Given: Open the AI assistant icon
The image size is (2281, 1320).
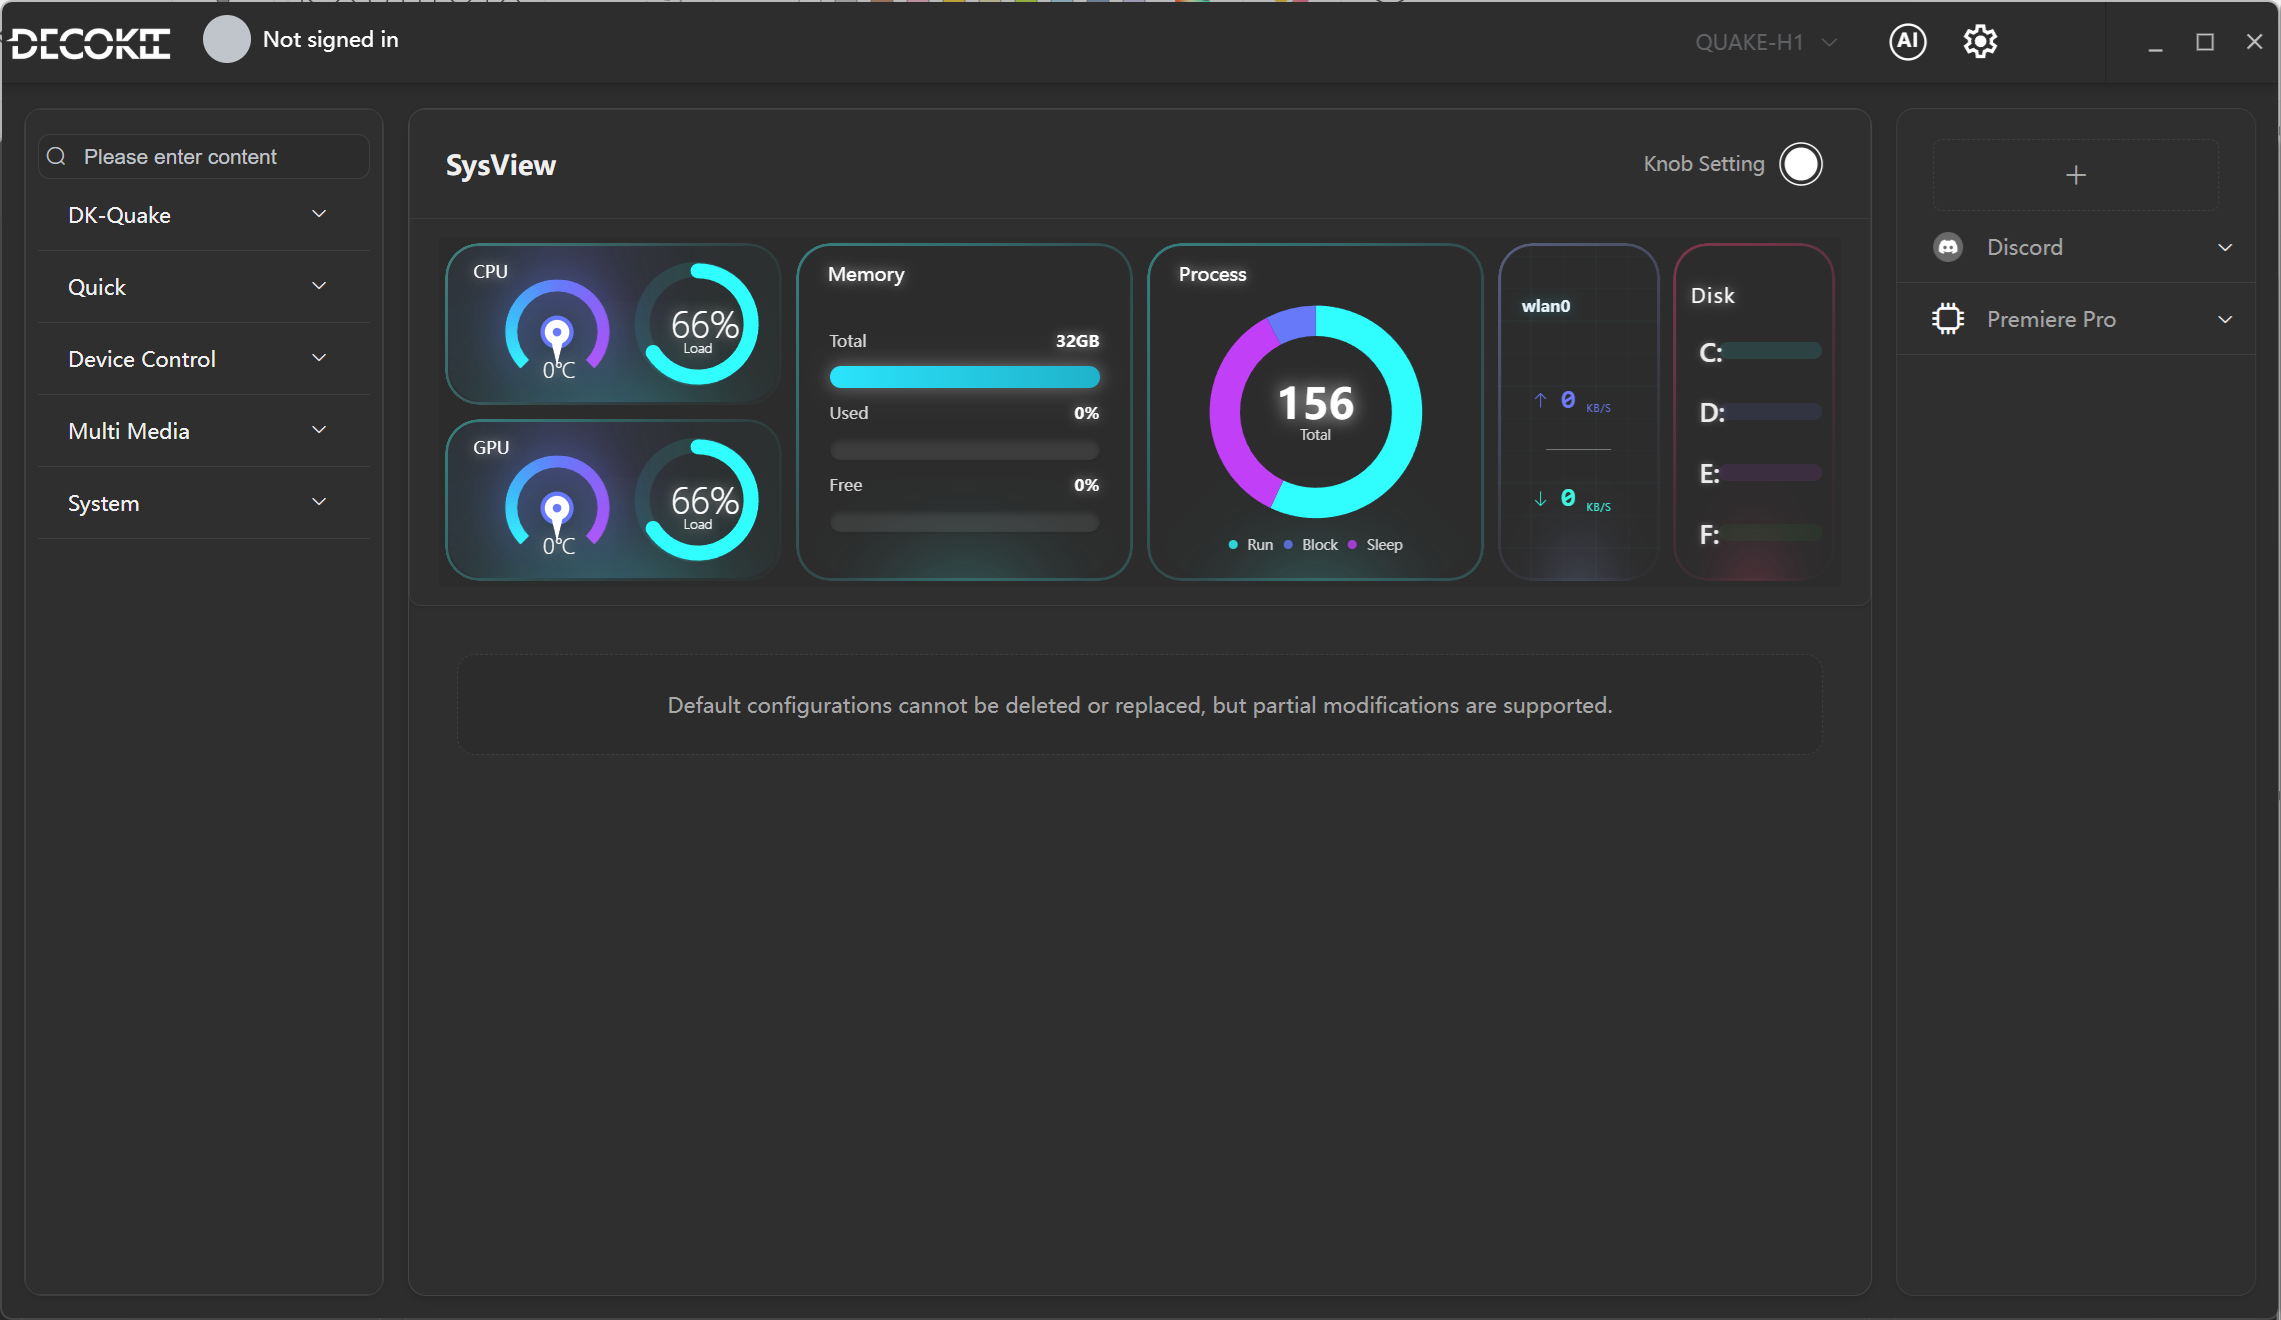Looking at the screenshot, I should click(x=1907, y=41).
